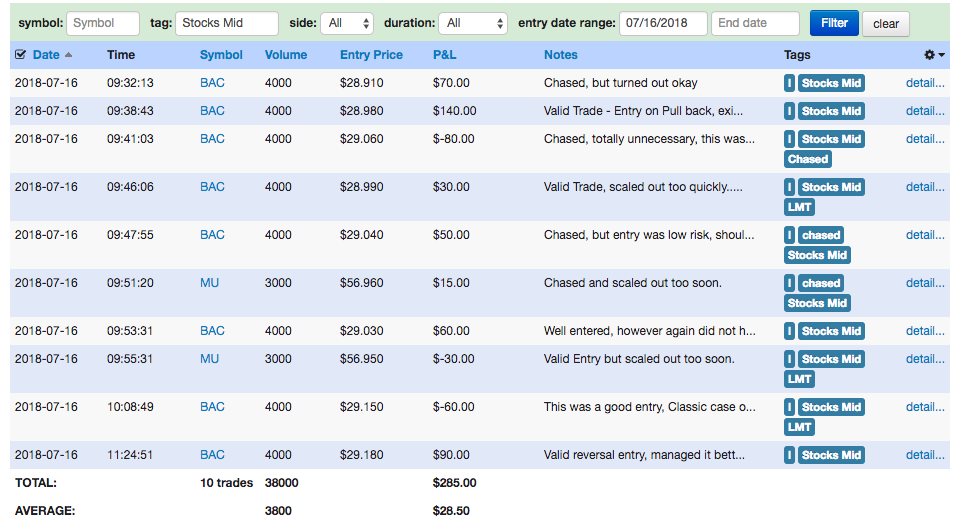The width and height of the screenshot is (958, 524).
Task: Click the average P&L $28.50
Action: (451, 511)
